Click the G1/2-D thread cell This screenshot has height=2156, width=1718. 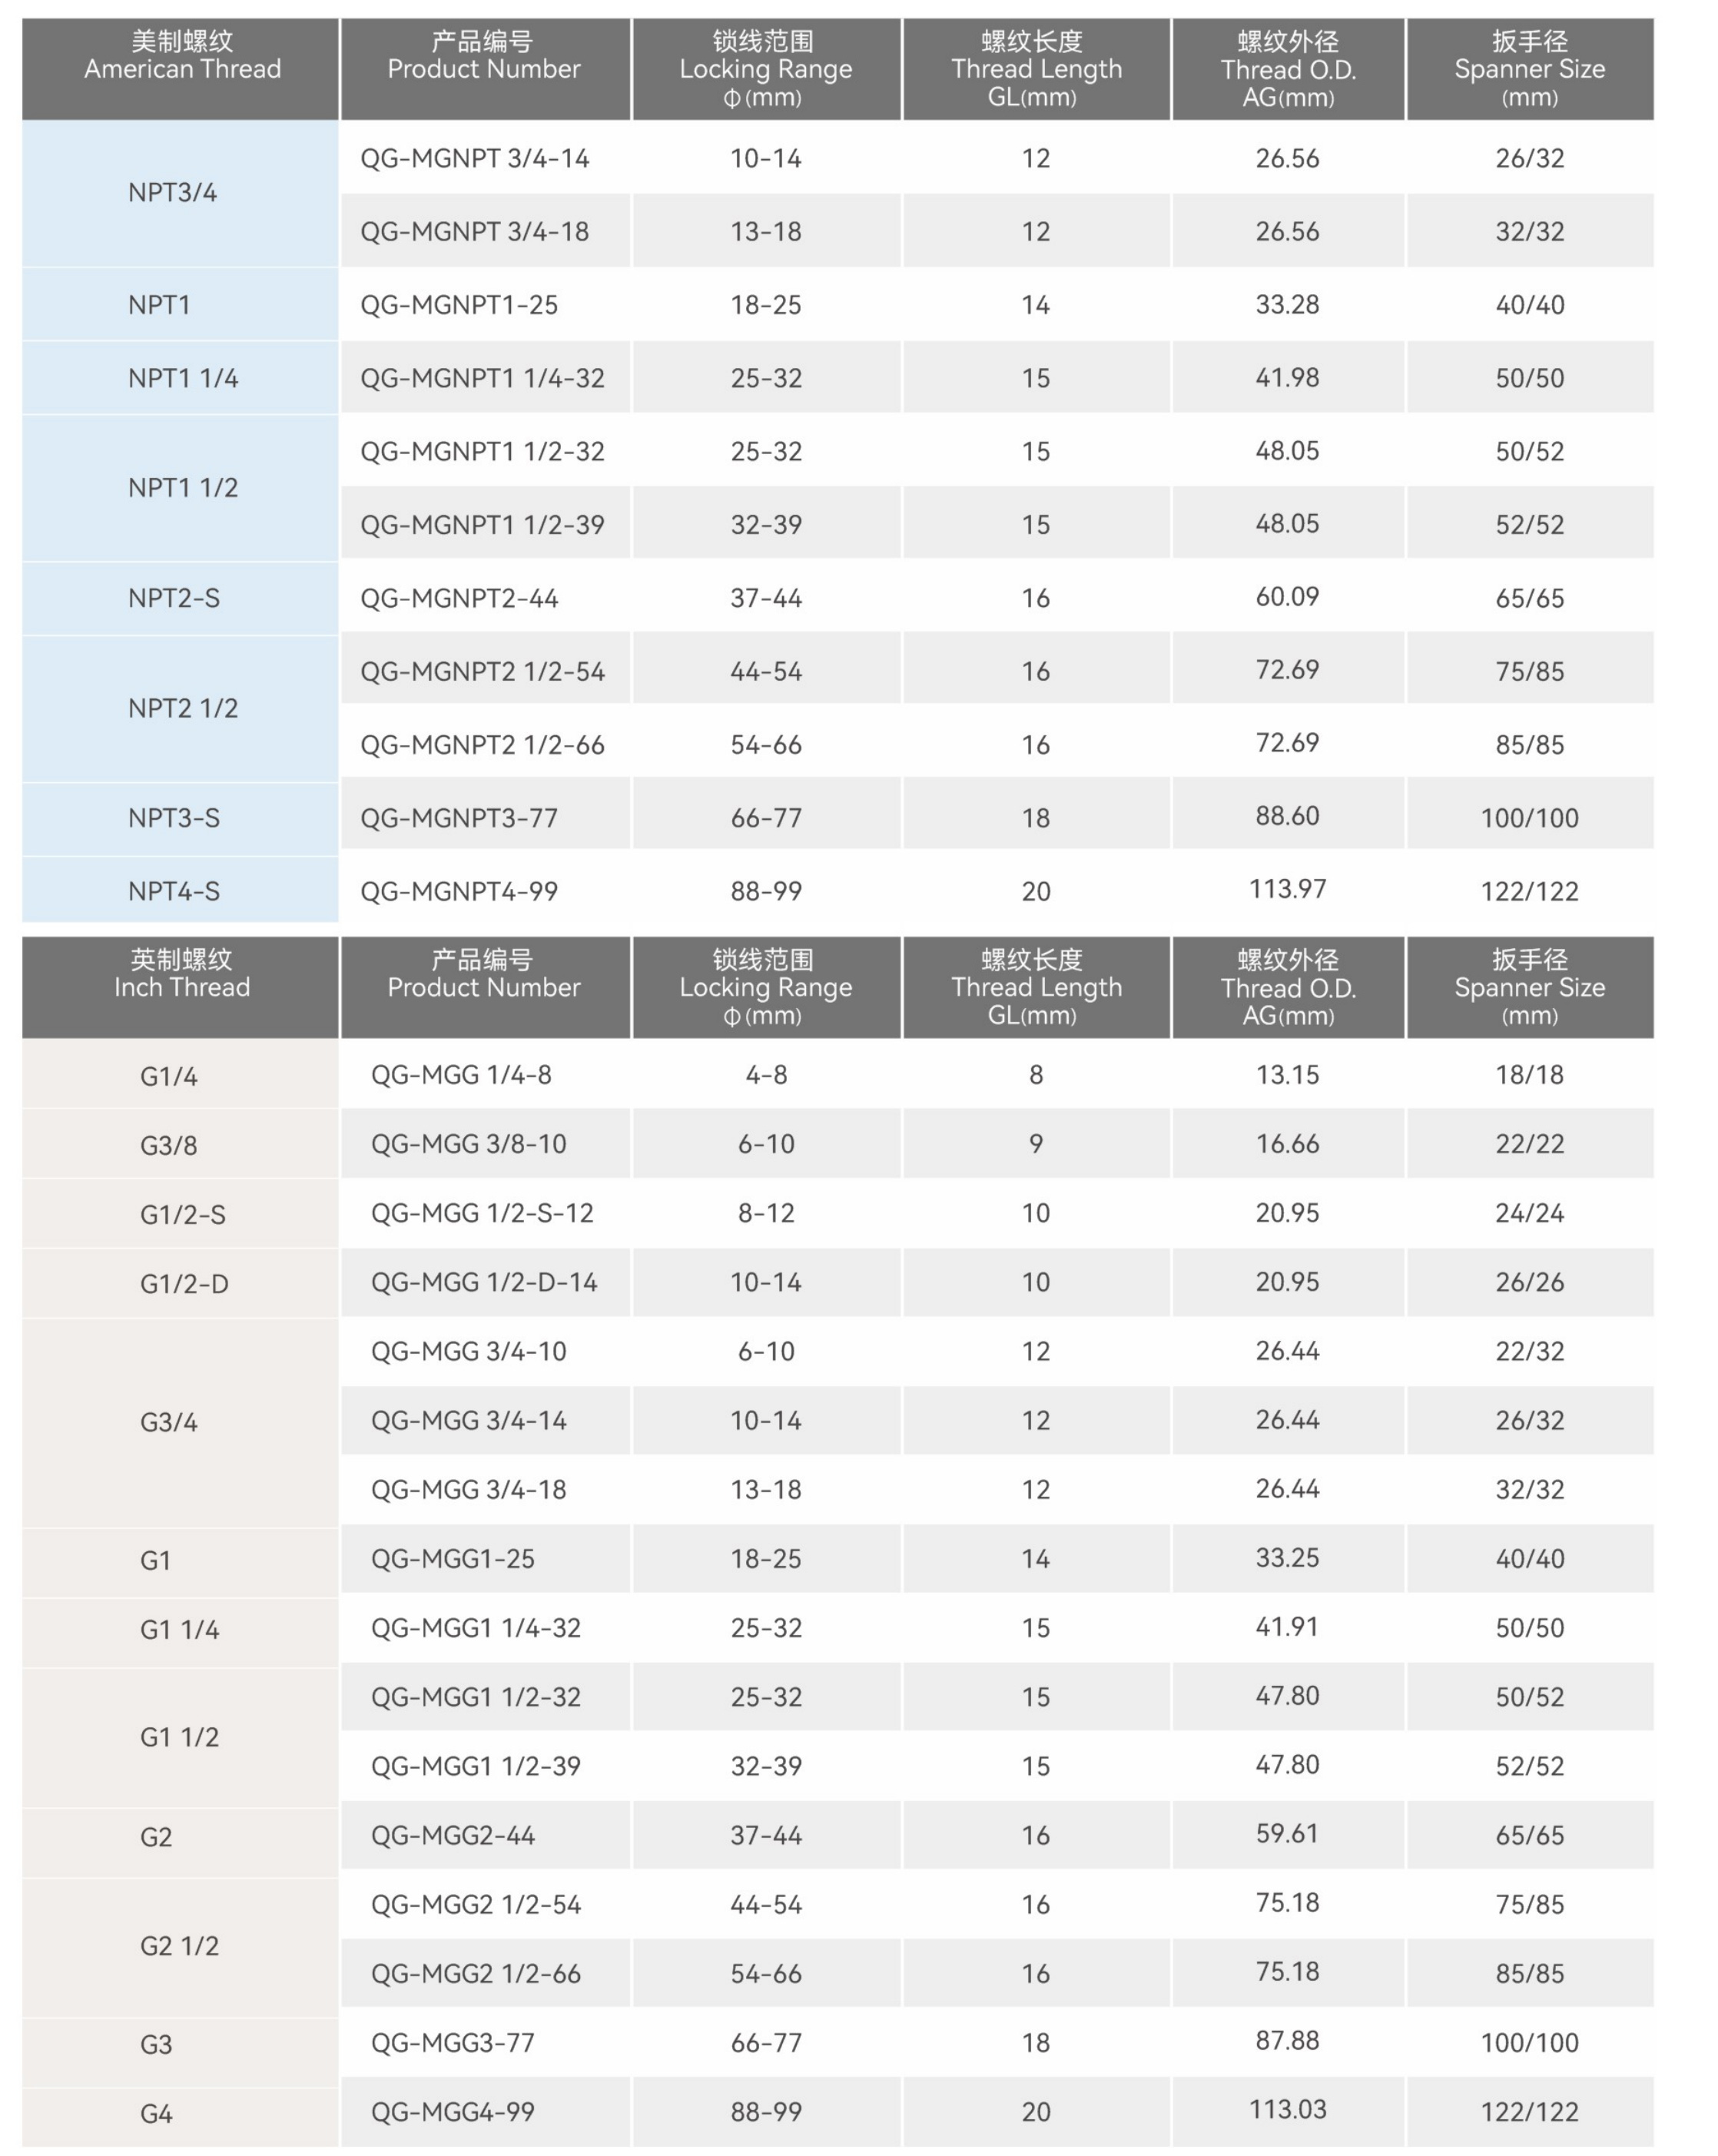184,1284
